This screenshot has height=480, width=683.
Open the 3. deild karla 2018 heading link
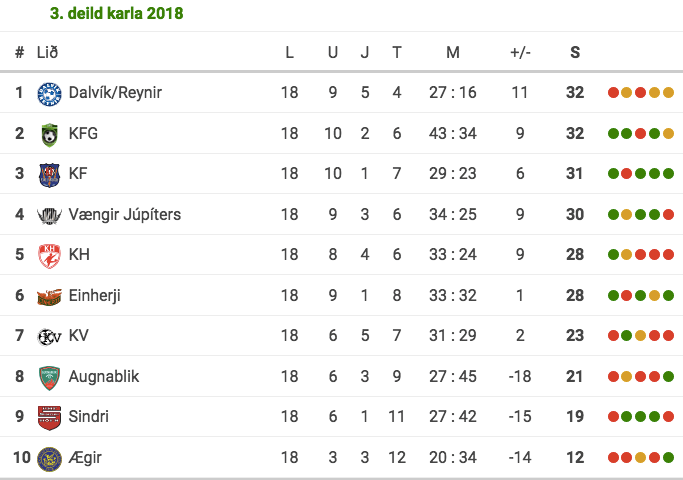click(x=116, y=14)
